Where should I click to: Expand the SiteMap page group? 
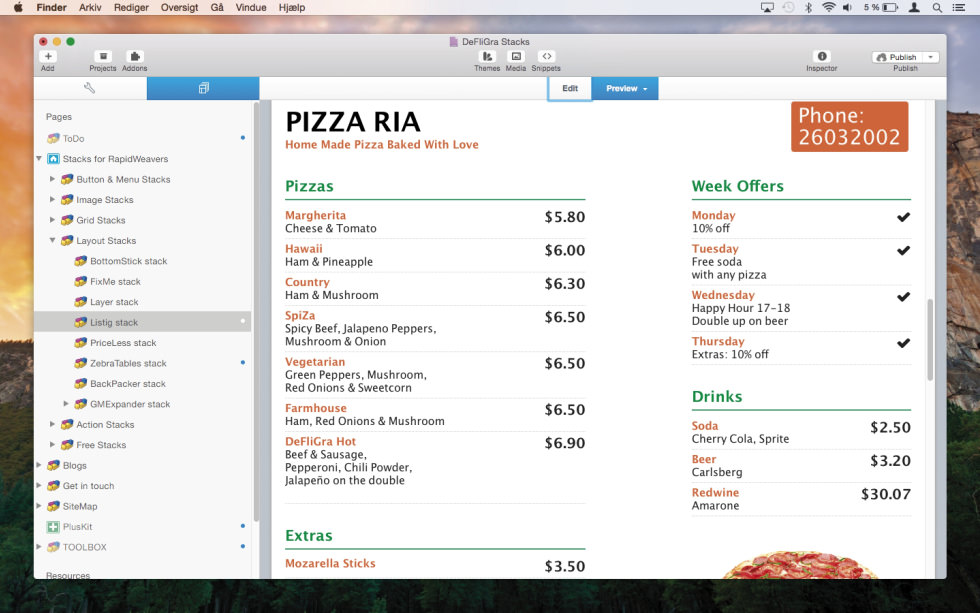[x=39, y=506]
